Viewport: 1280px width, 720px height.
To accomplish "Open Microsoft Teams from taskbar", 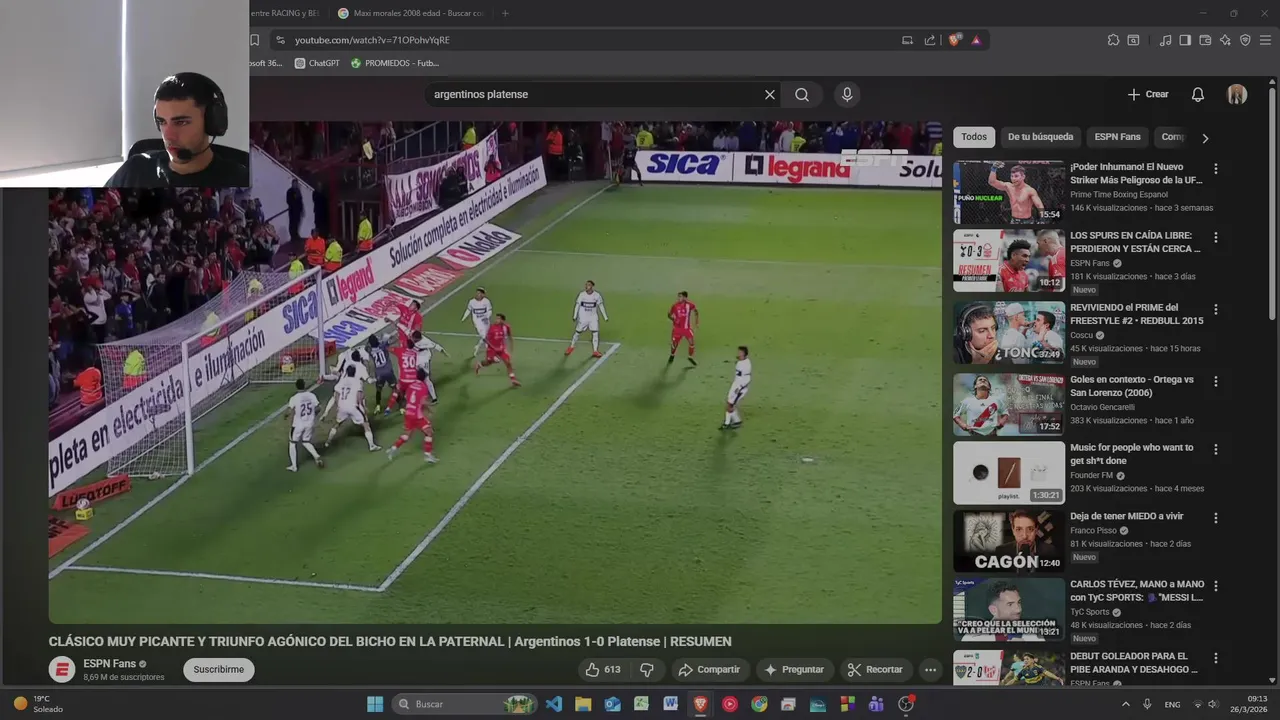I will [x=876, y=704].
